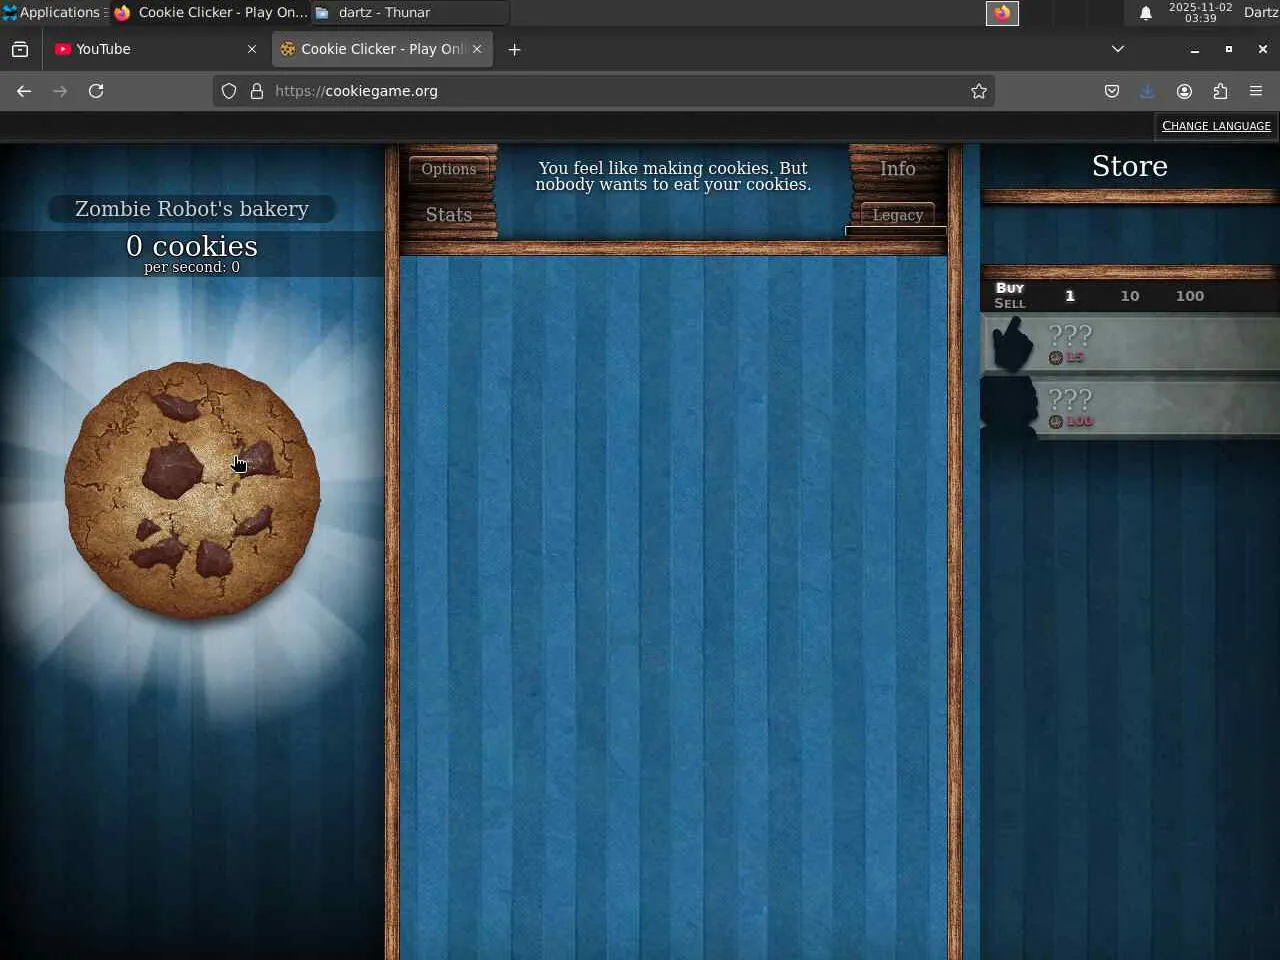The width and height of the screenshot is (1280, 960).
Task: Buy the second ??? item costing 100
Action: click(x=1131, y=408)
